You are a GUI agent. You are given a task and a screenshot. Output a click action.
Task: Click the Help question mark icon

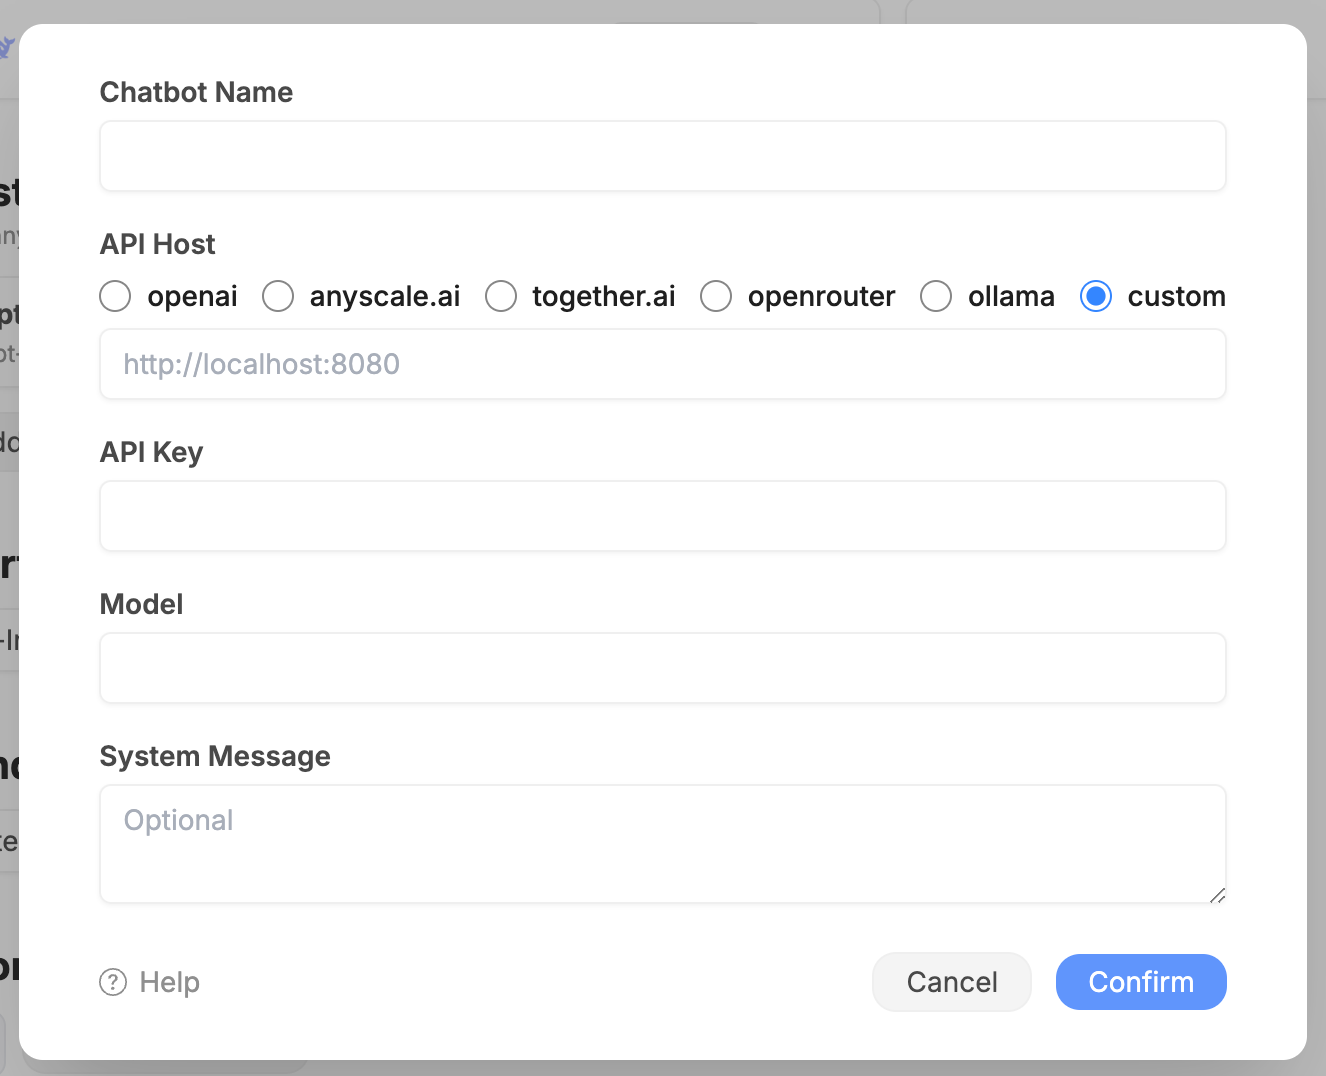point(113,982)
